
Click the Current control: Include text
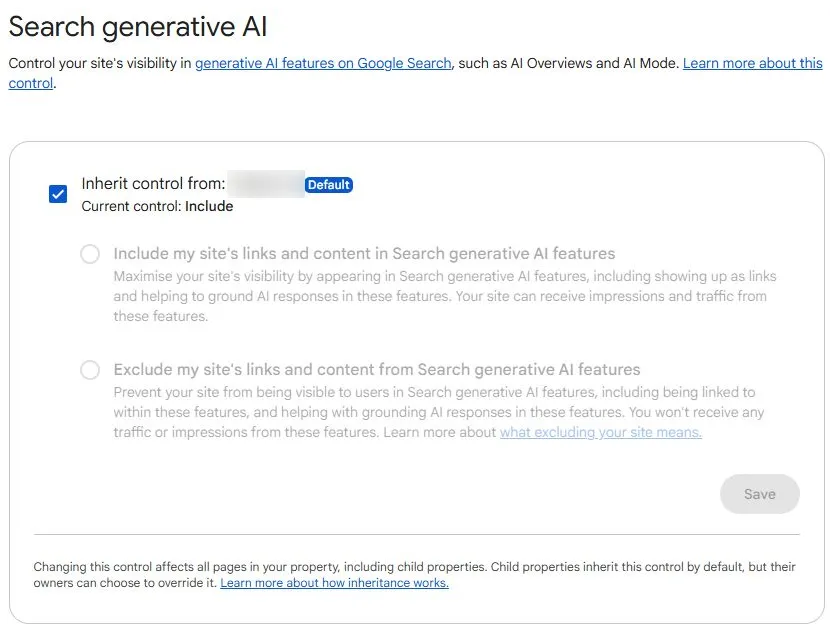pos(157,206)
